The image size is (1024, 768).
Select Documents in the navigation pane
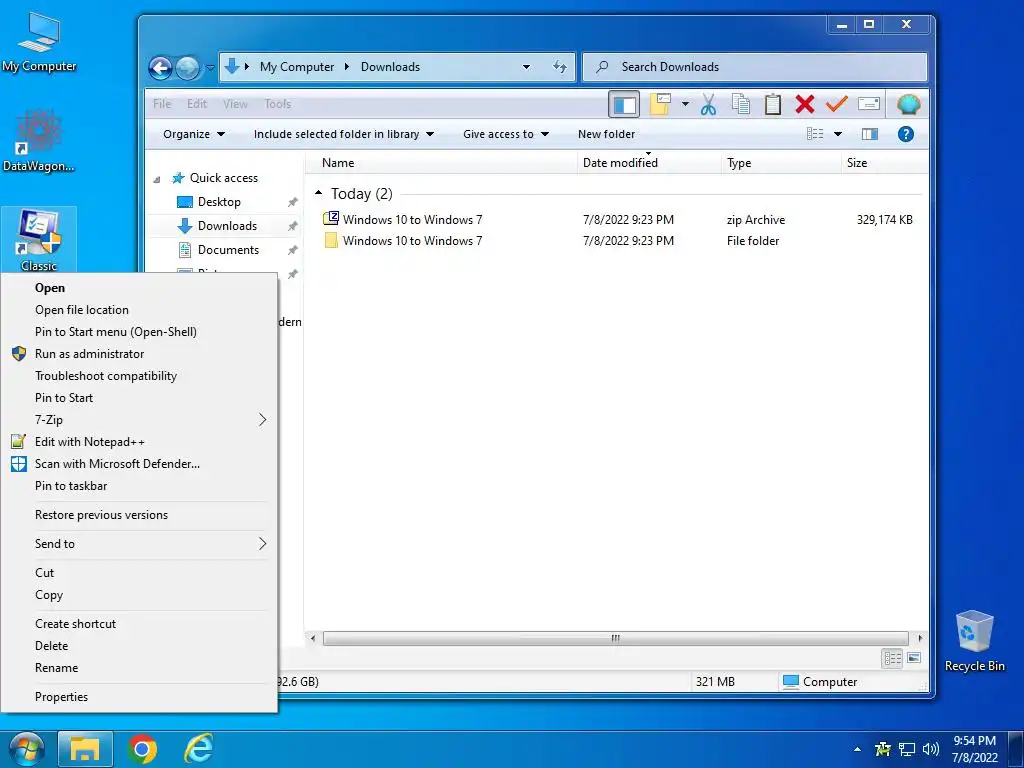(x=228, y=249)
